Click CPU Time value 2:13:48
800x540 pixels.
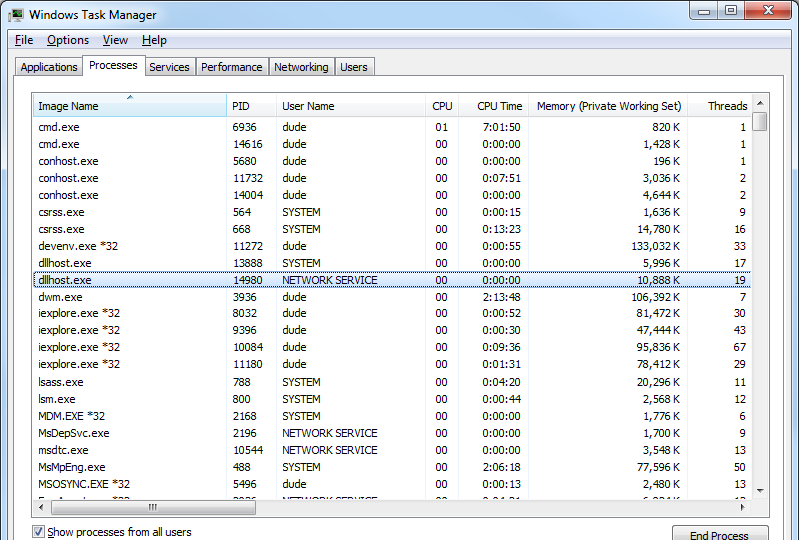click(502, 297)
